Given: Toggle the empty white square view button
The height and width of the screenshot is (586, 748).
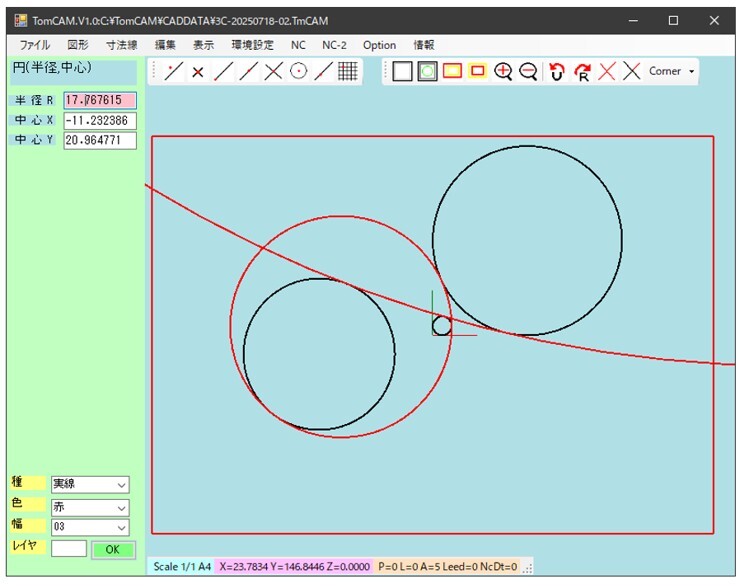Looking at the screenshot, I should [x=402, y=71].
